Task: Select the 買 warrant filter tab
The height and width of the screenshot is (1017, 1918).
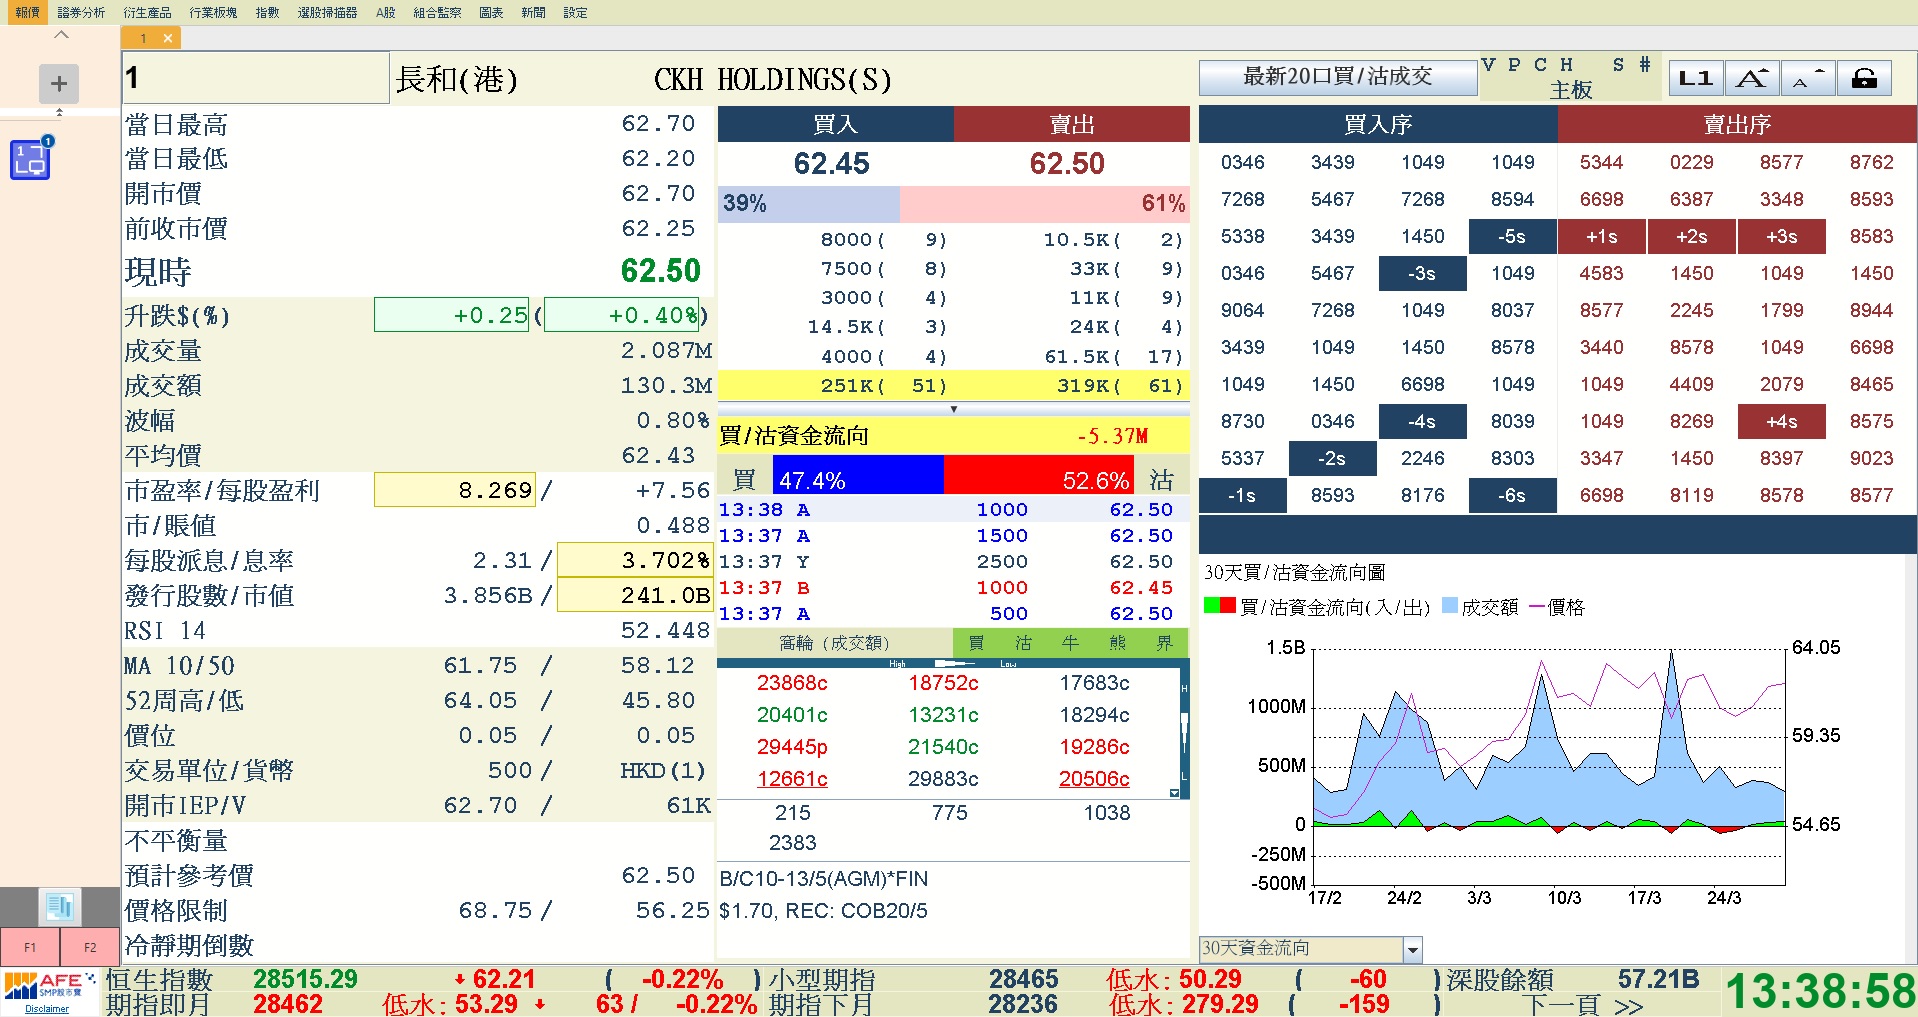Action: coord(976,643)
